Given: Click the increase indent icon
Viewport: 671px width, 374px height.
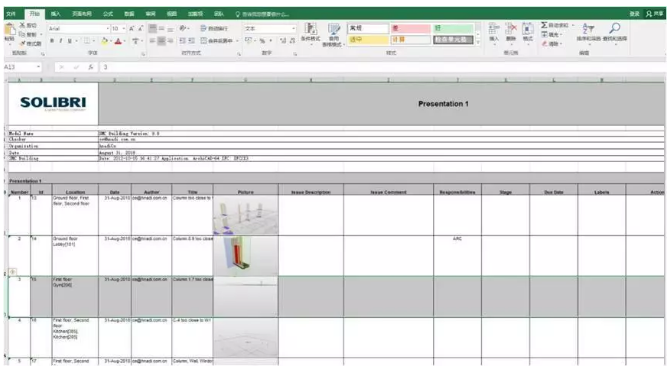Looking at the screenshot, I should (192, 41).
